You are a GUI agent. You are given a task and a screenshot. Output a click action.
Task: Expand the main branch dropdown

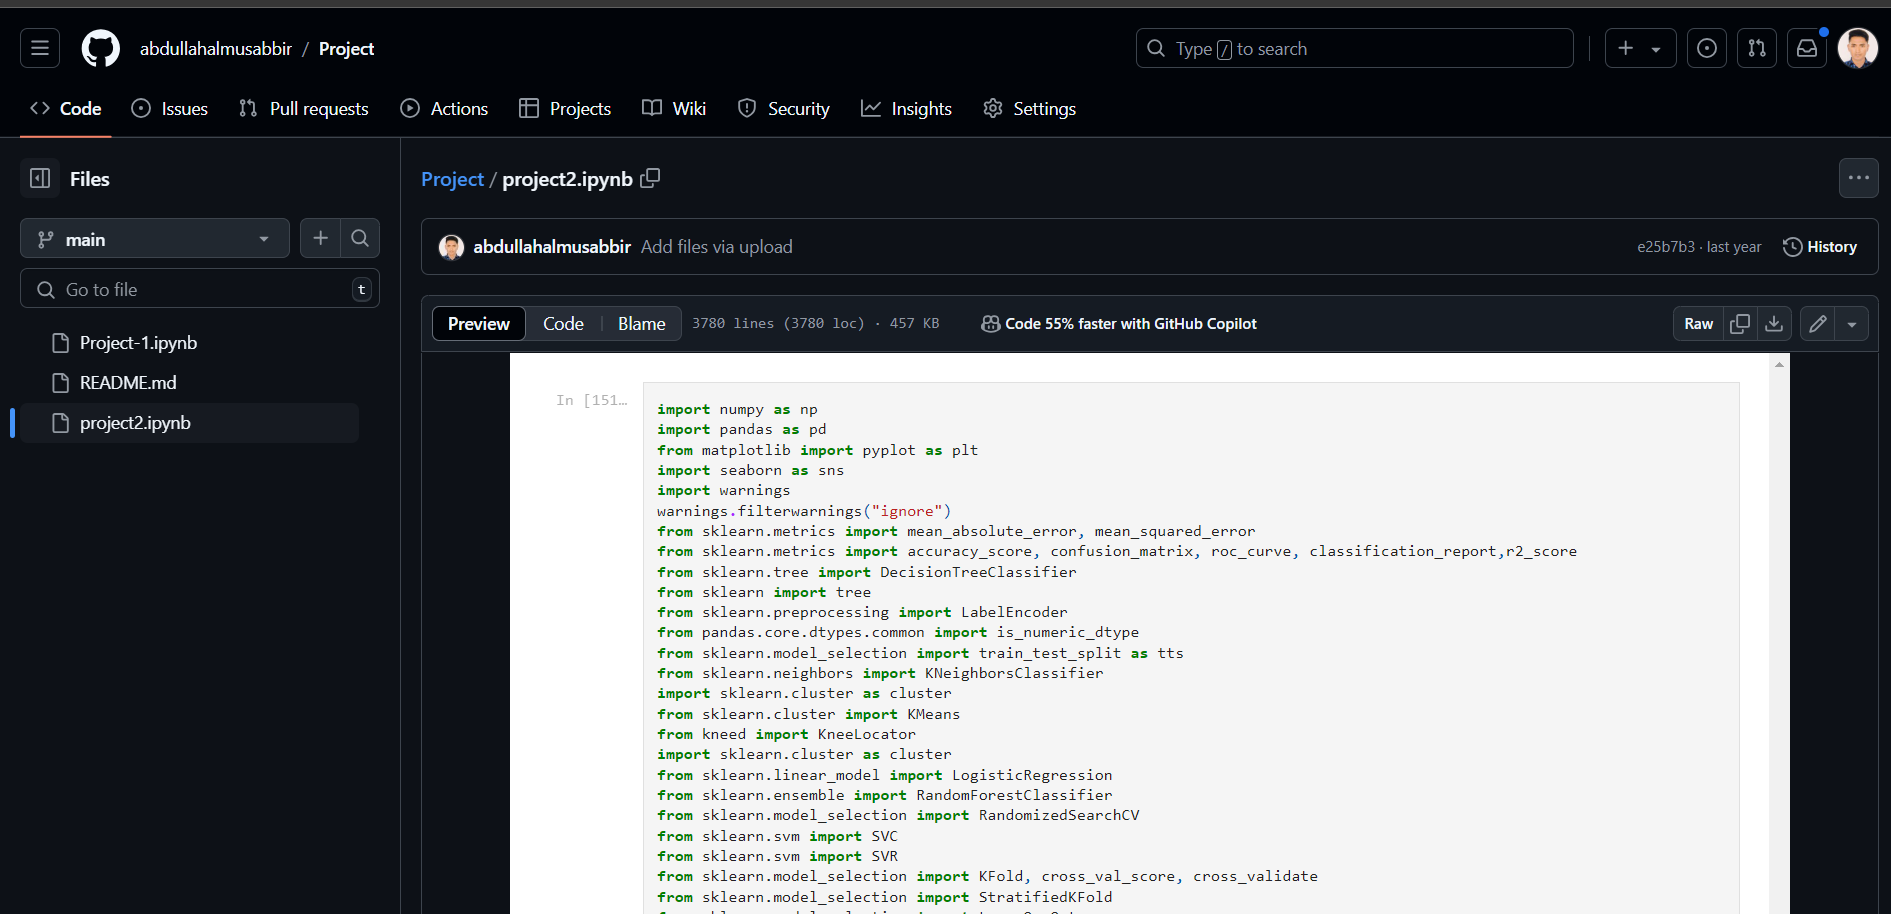(155, 239)
